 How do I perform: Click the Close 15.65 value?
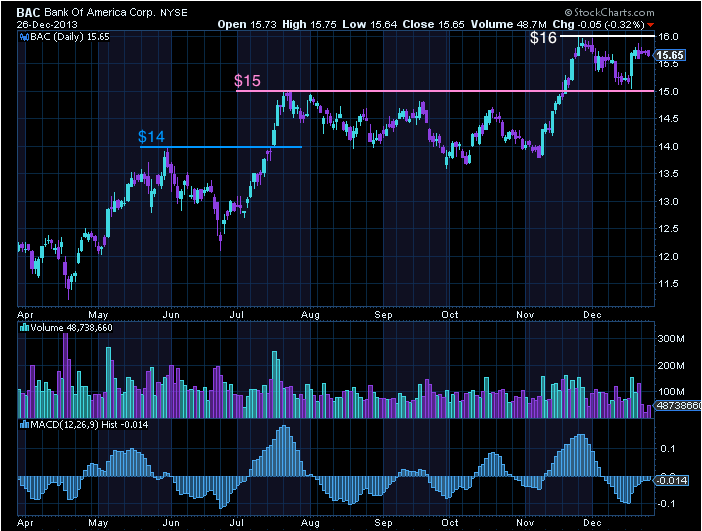(433, 25)
